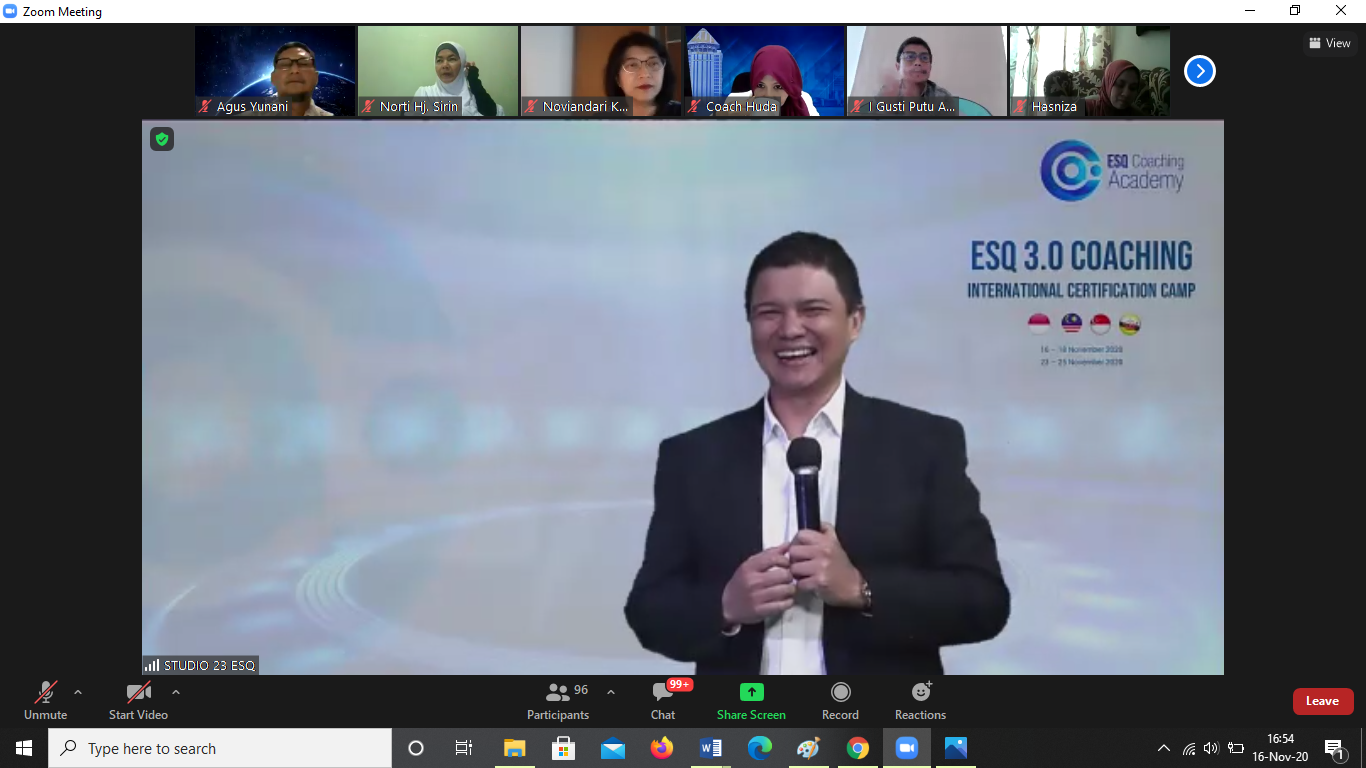Expand the arrow next to Participants
This screenshot has height=768, width=1366.
[x=611, y=692]
